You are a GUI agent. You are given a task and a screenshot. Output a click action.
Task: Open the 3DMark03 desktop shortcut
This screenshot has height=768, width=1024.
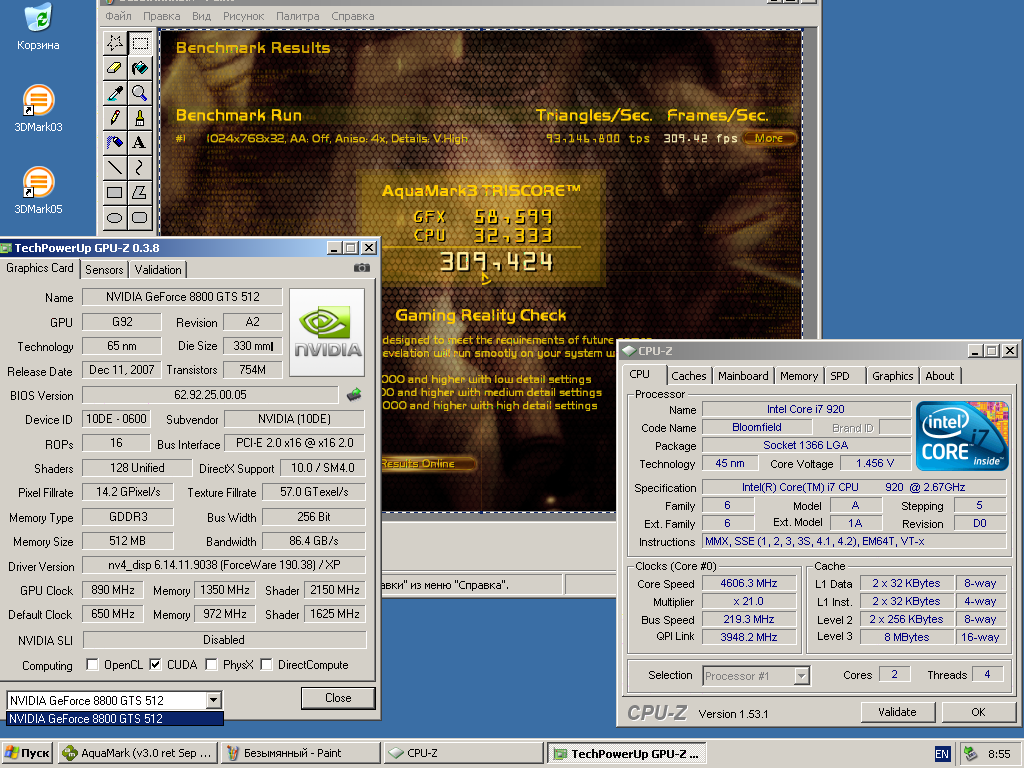coord(38,108)
